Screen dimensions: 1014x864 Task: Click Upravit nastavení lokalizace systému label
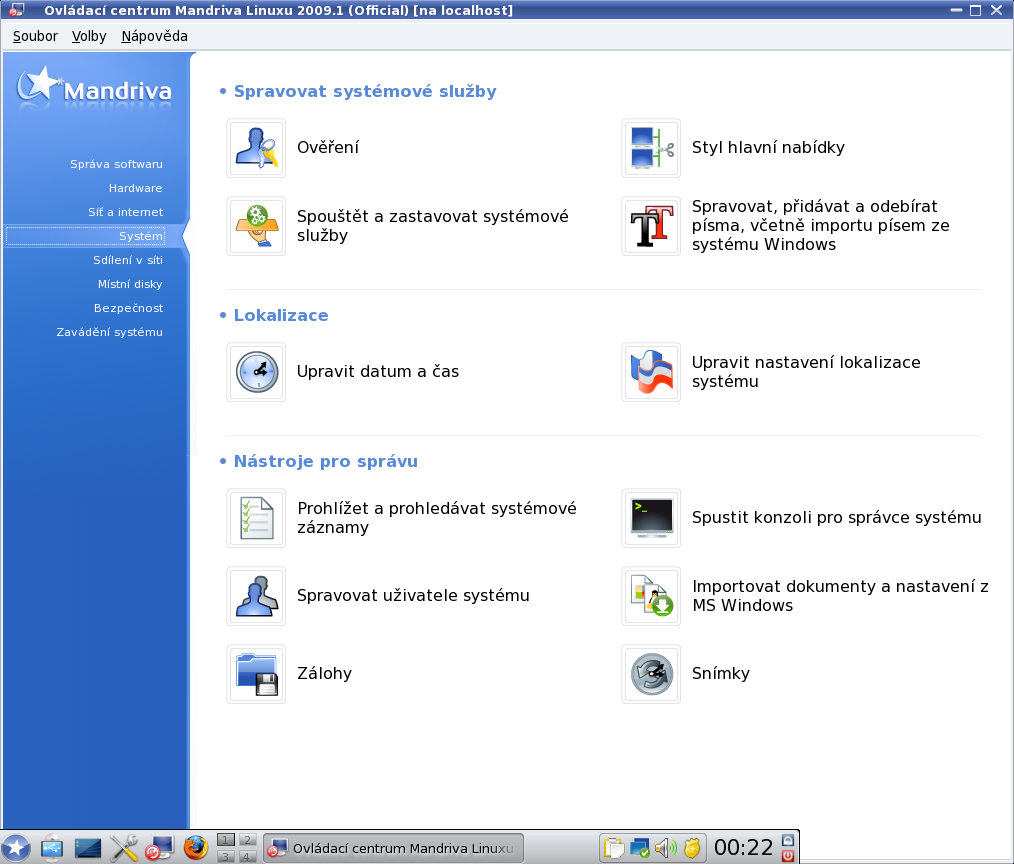tap(806, 372)
